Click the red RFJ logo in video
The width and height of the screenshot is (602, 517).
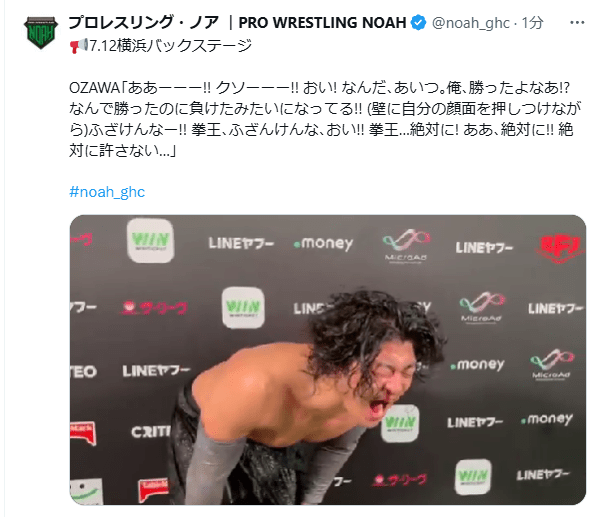[559, 249]
